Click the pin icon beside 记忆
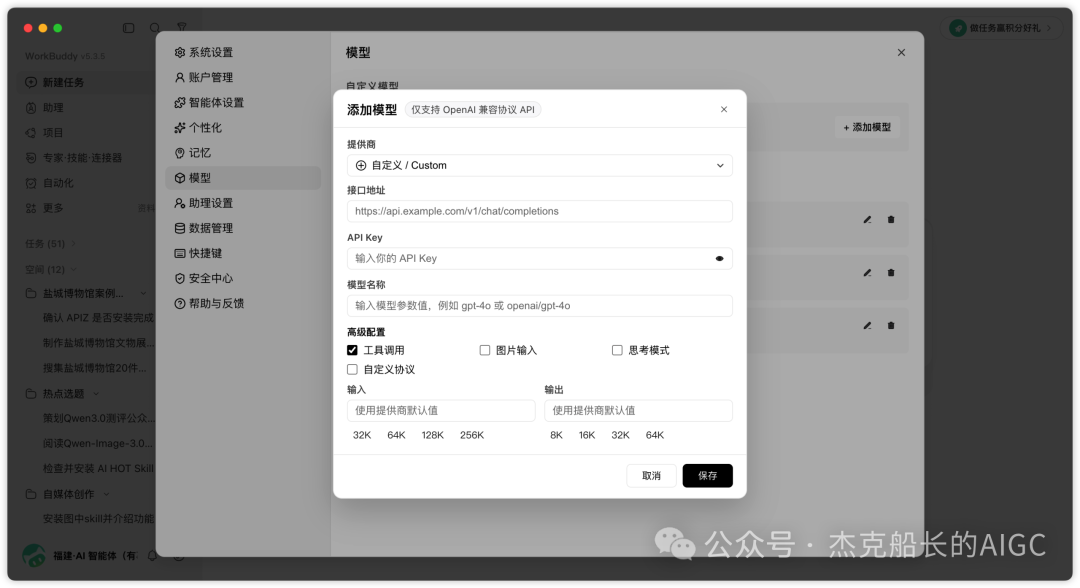1080x588 pixels. coord(180,153)
